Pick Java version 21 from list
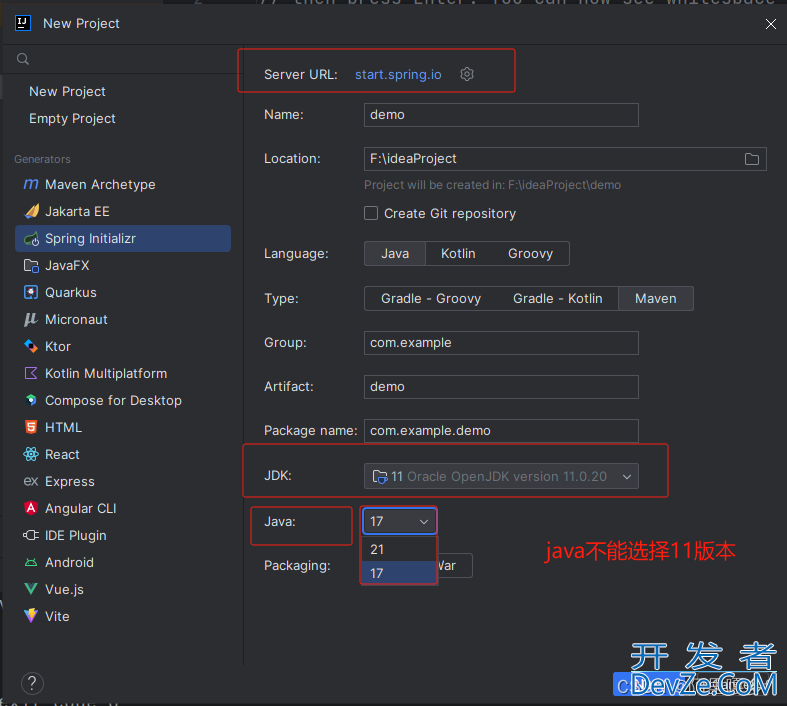The image size is (787, 706). (399, 549)
